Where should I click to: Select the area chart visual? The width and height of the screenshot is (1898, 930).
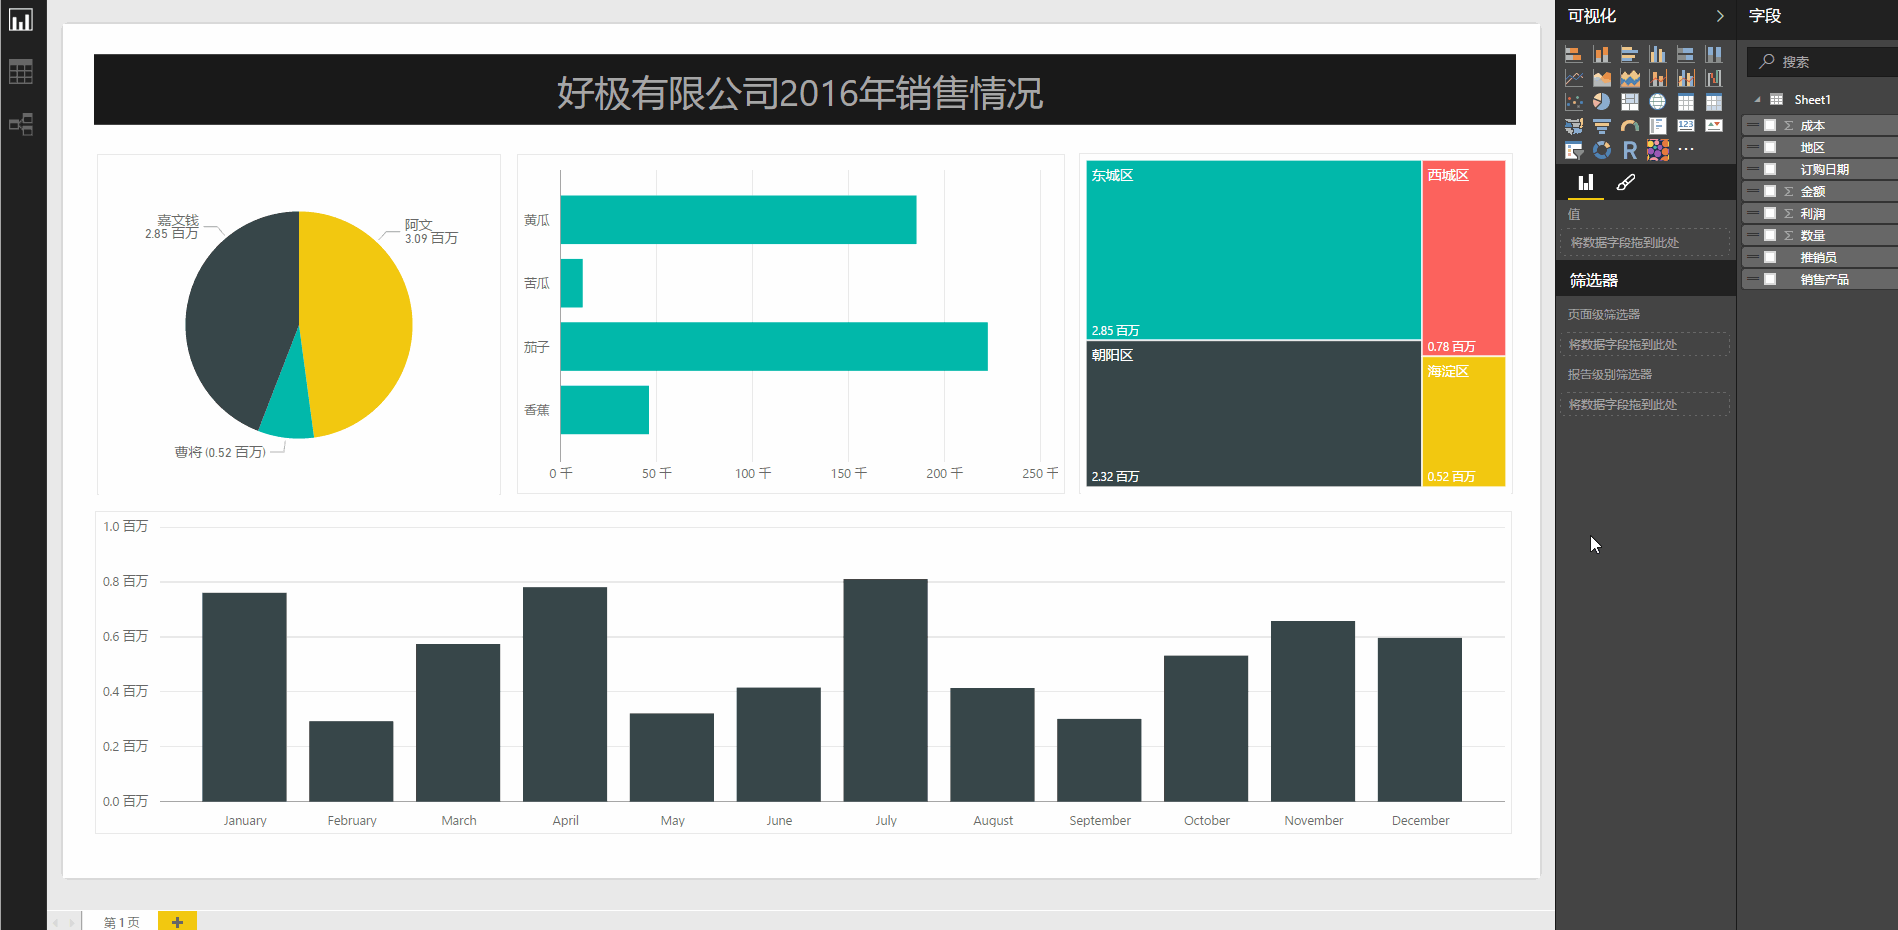1601,78
